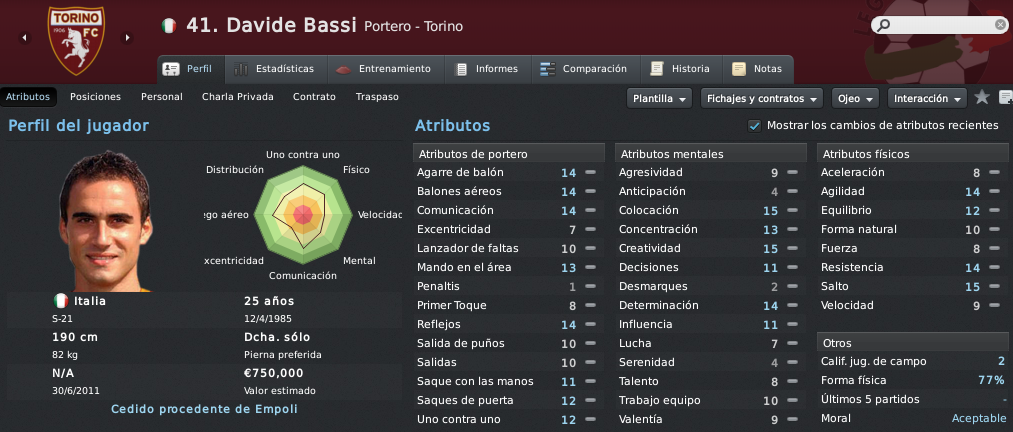Select the Posiciones sub-tab

tap(96, 97)
